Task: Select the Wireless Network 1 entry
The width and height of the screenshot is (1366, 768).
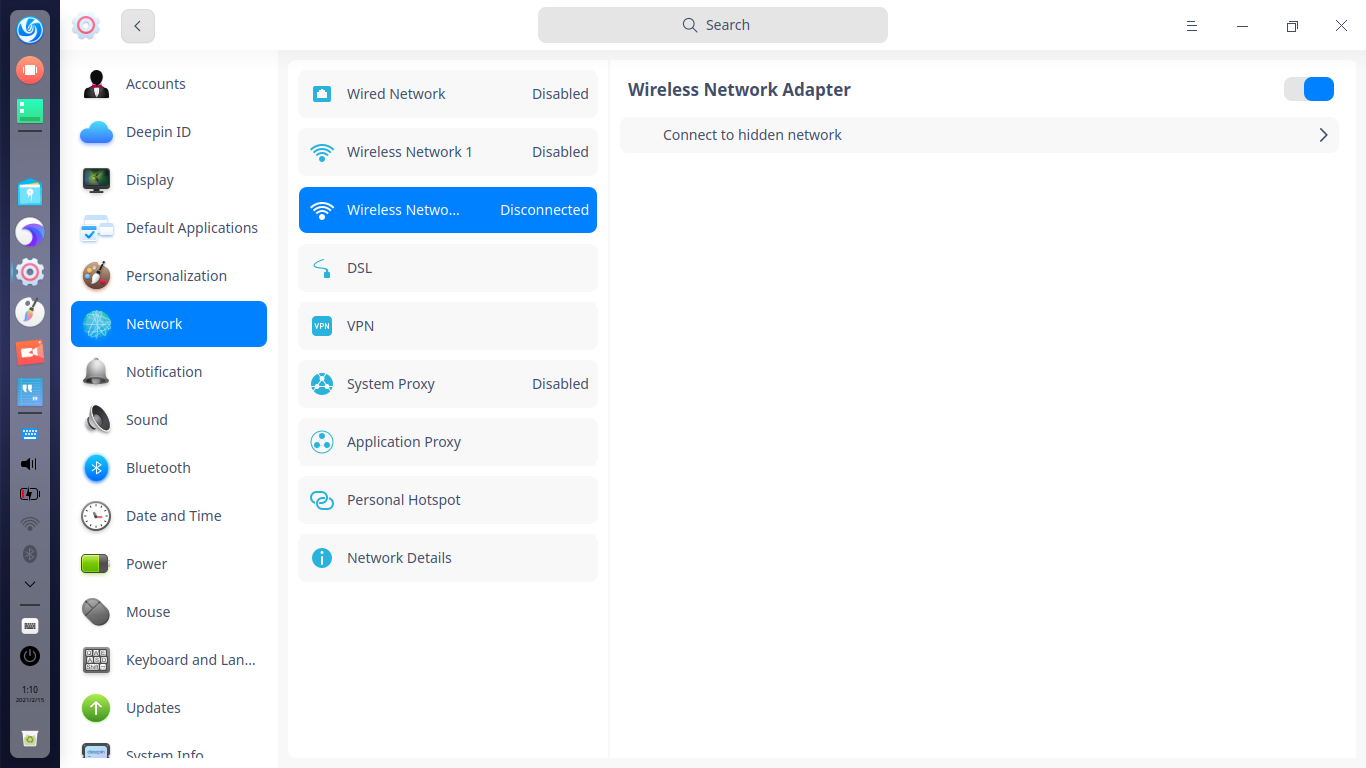Action: point(448,152)
